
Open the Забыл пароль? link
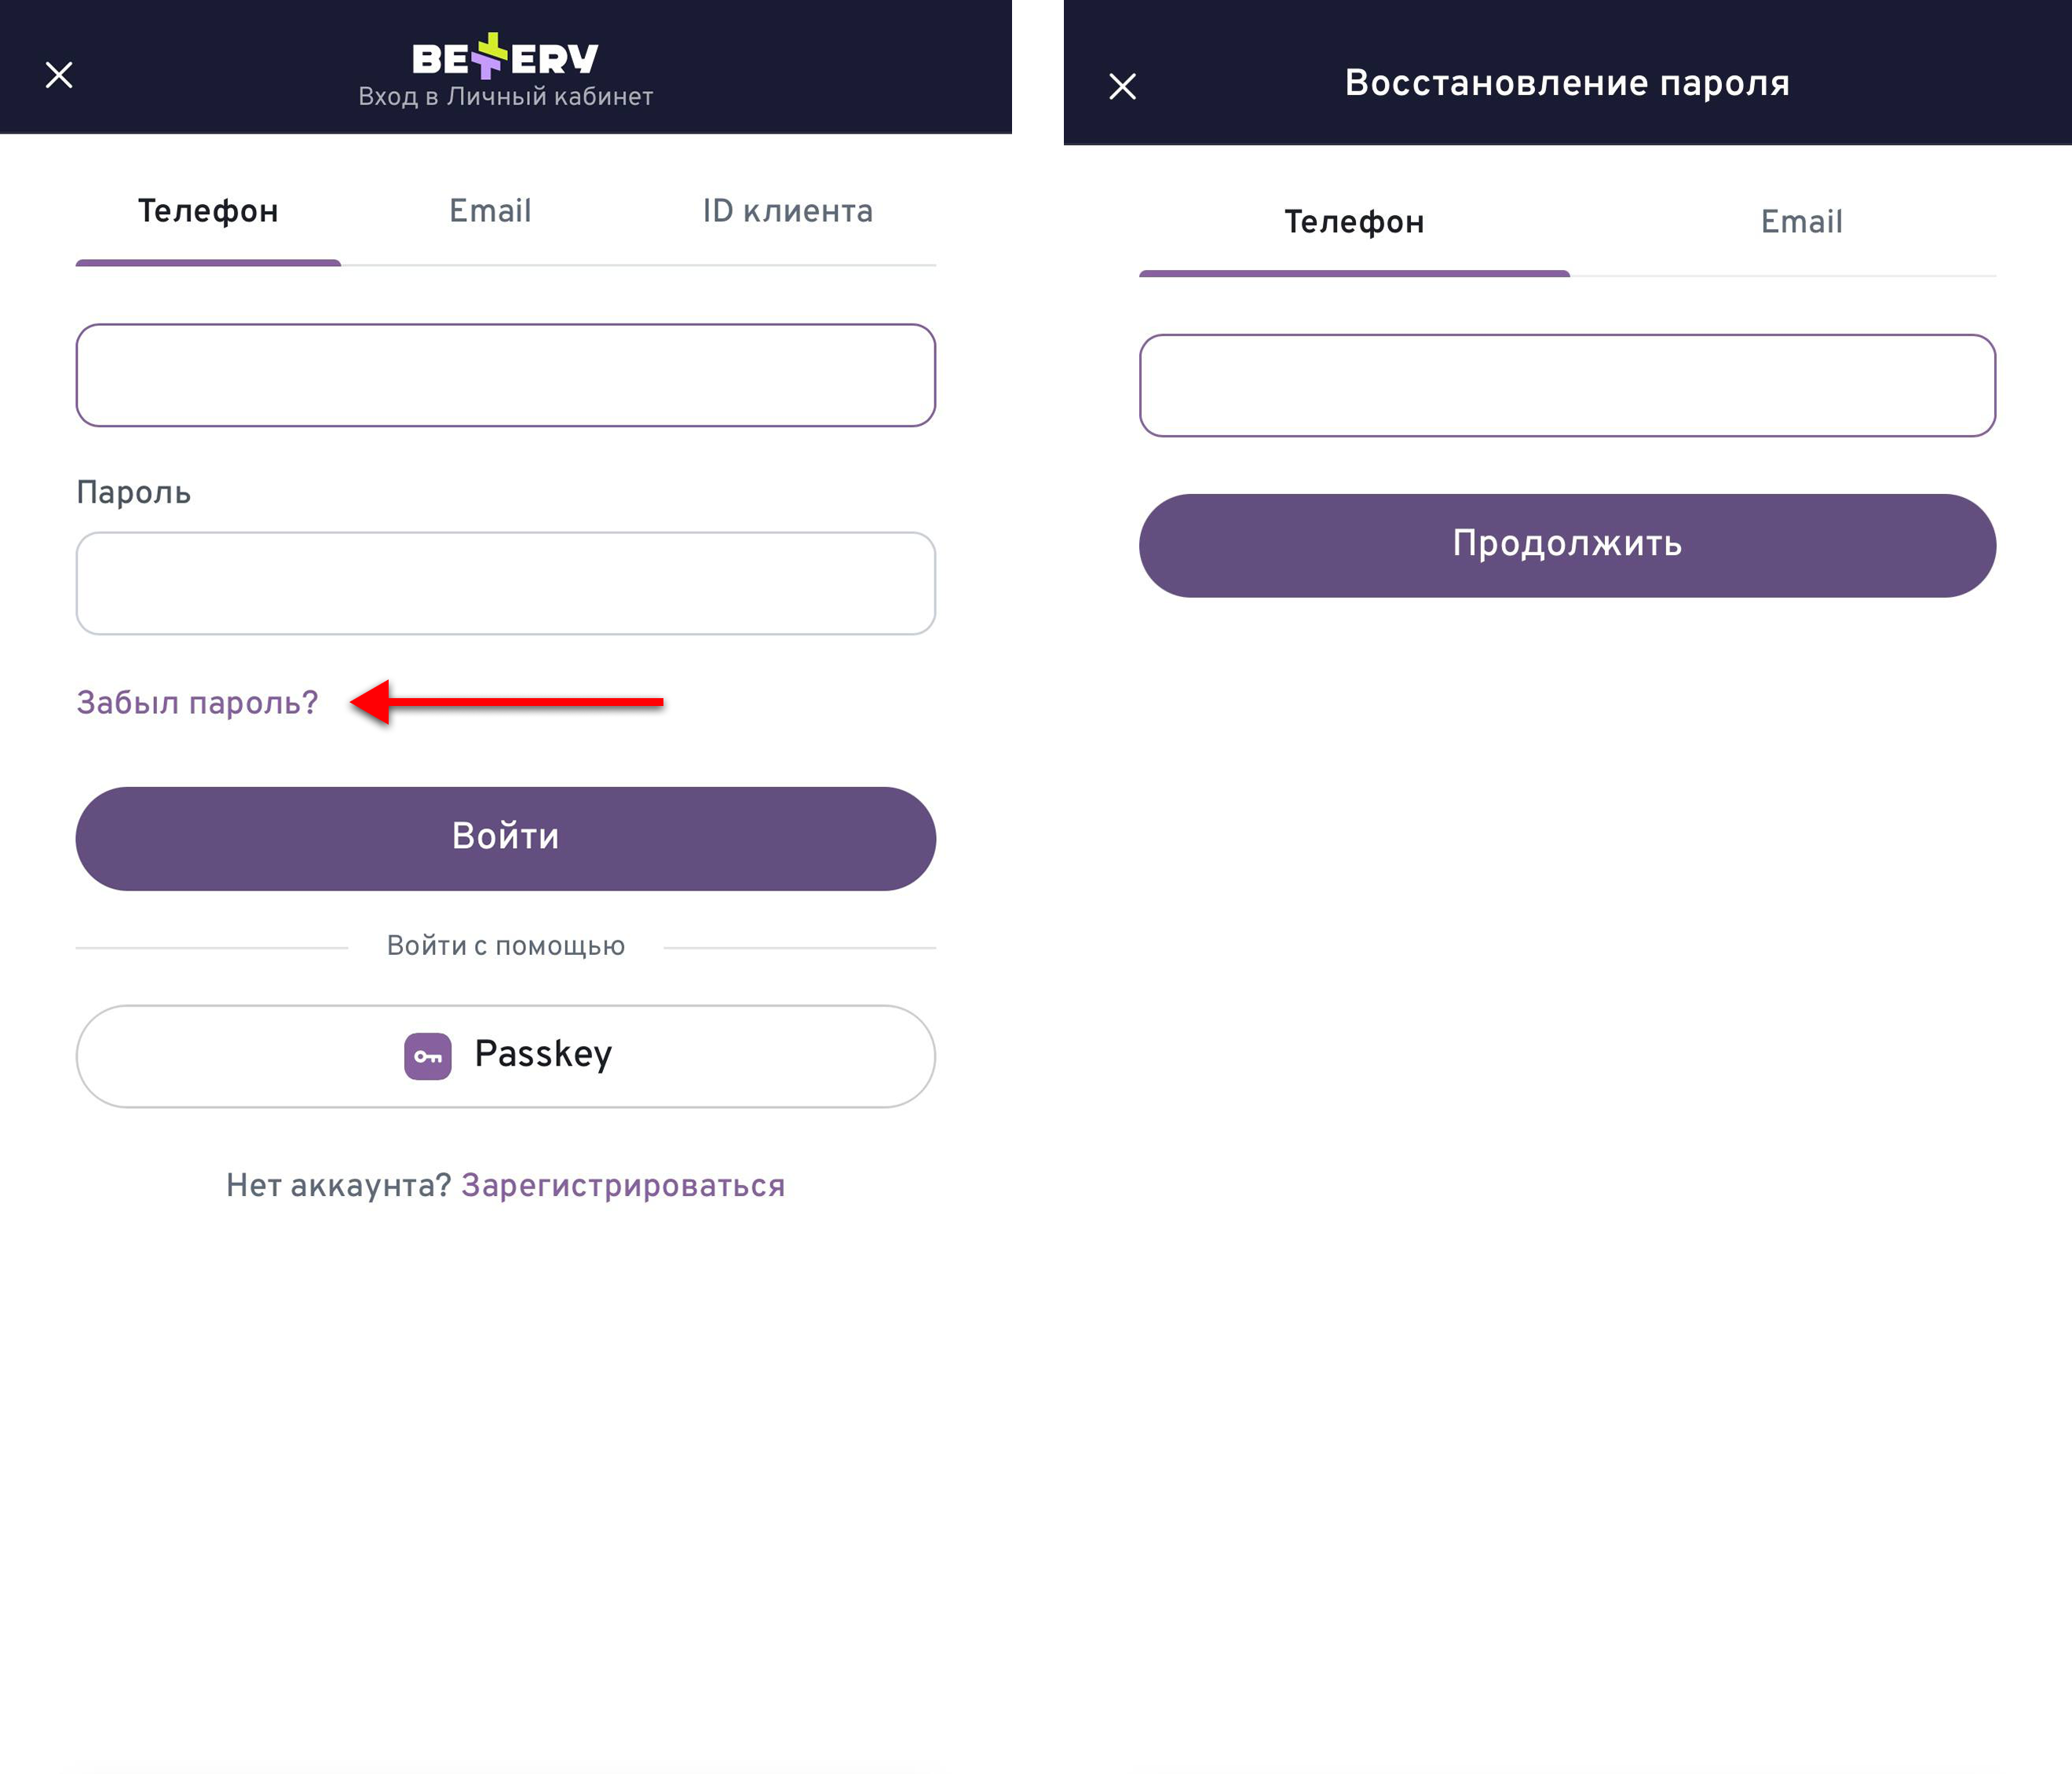pyautogui.click(x=197, y=702)
